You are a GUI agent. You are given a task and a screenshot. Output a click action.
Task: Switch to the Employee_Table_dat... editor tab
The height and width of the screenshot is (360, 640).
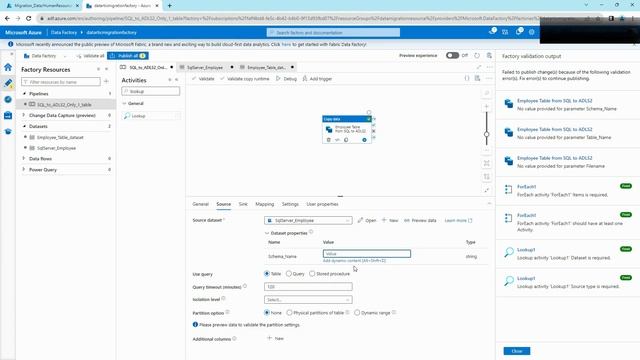point(267,67)
